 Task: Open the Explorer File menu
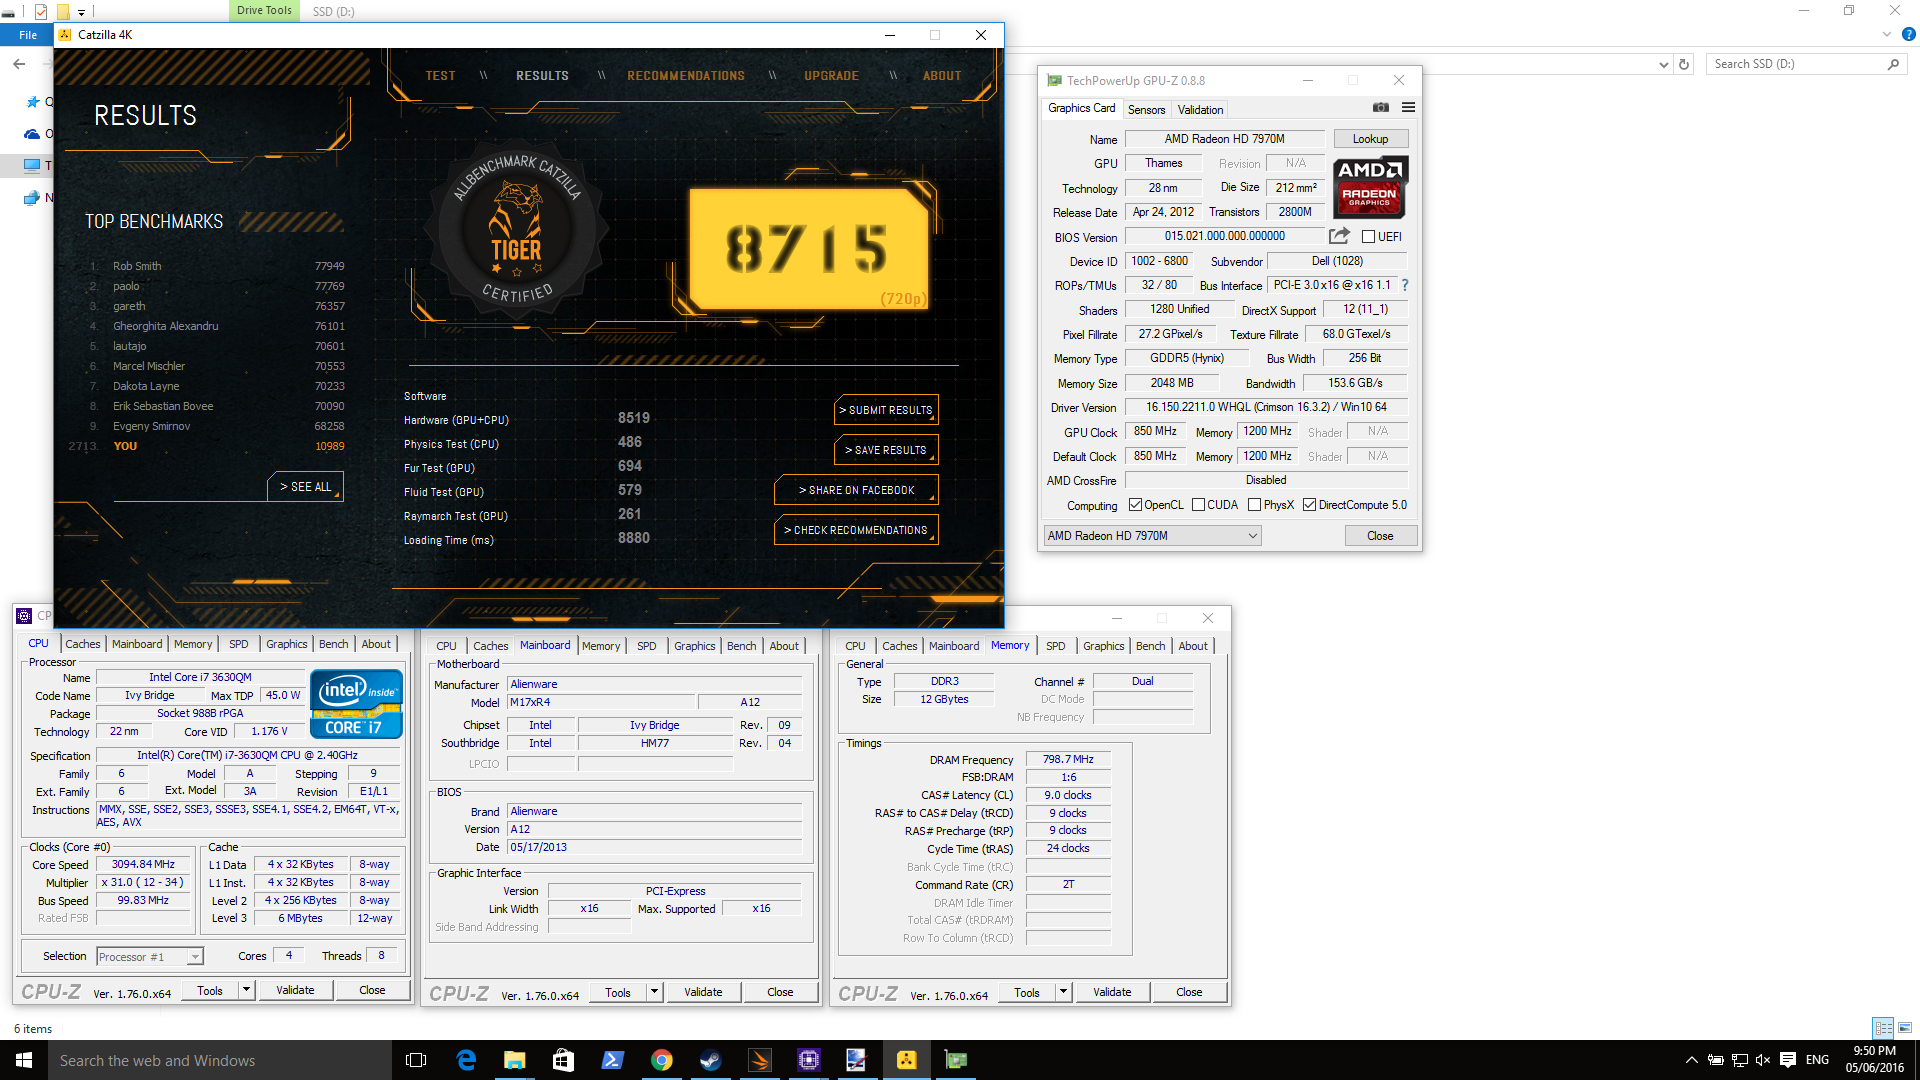[x=28, y=35]
